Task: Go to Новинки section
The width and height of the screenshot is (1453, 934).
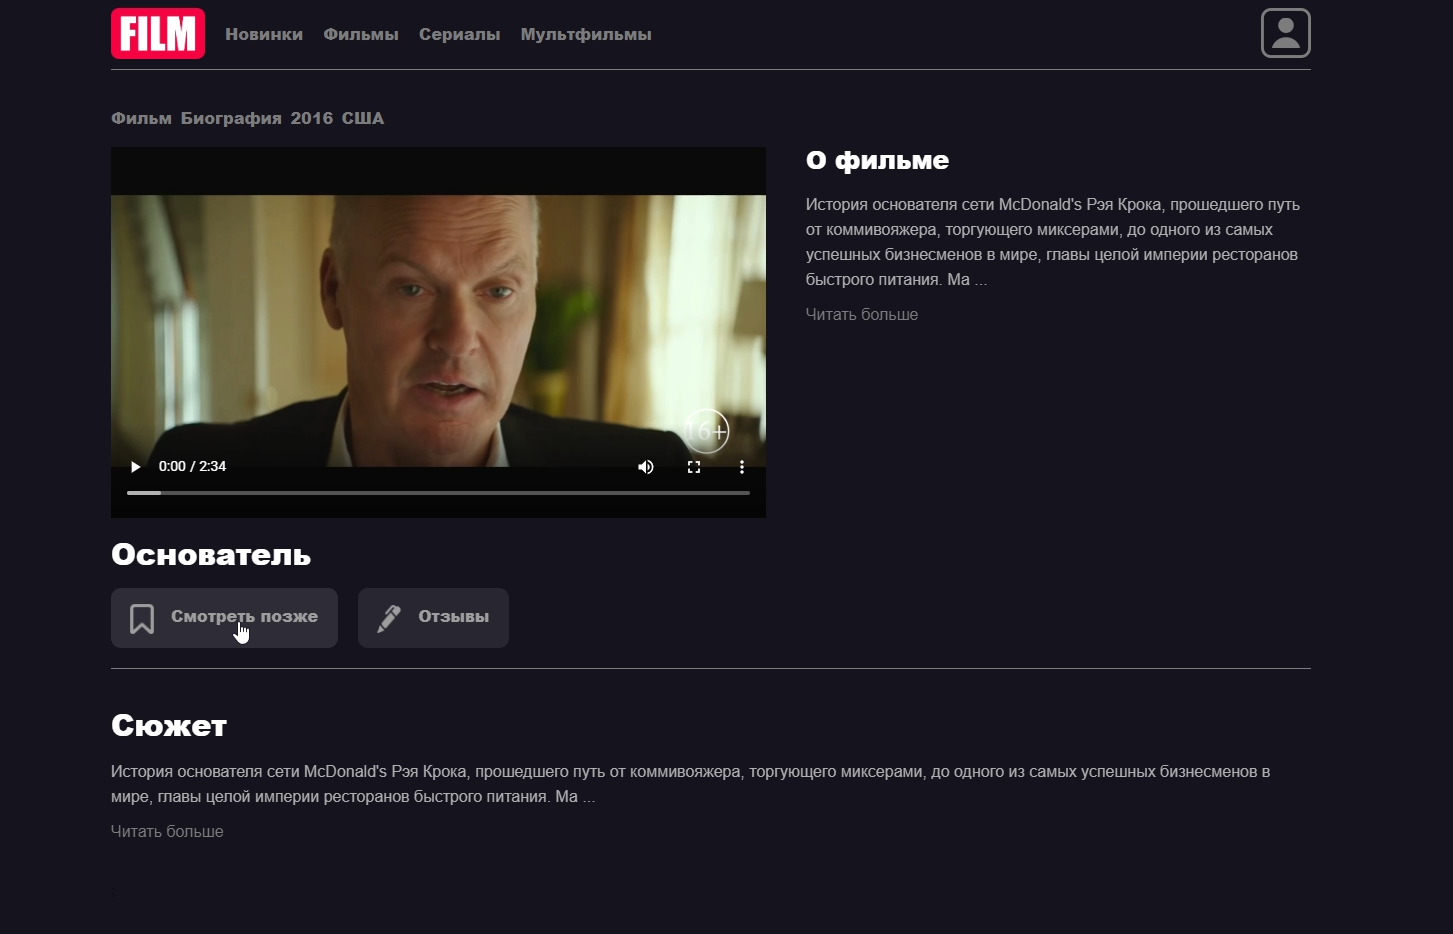Action: [264, 34]
